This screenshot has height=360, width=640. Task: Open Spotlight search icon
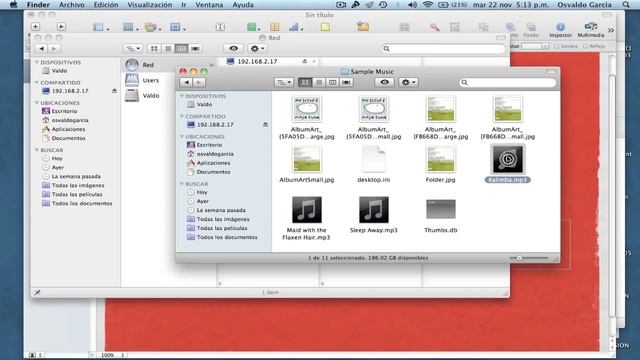point(626,5)
